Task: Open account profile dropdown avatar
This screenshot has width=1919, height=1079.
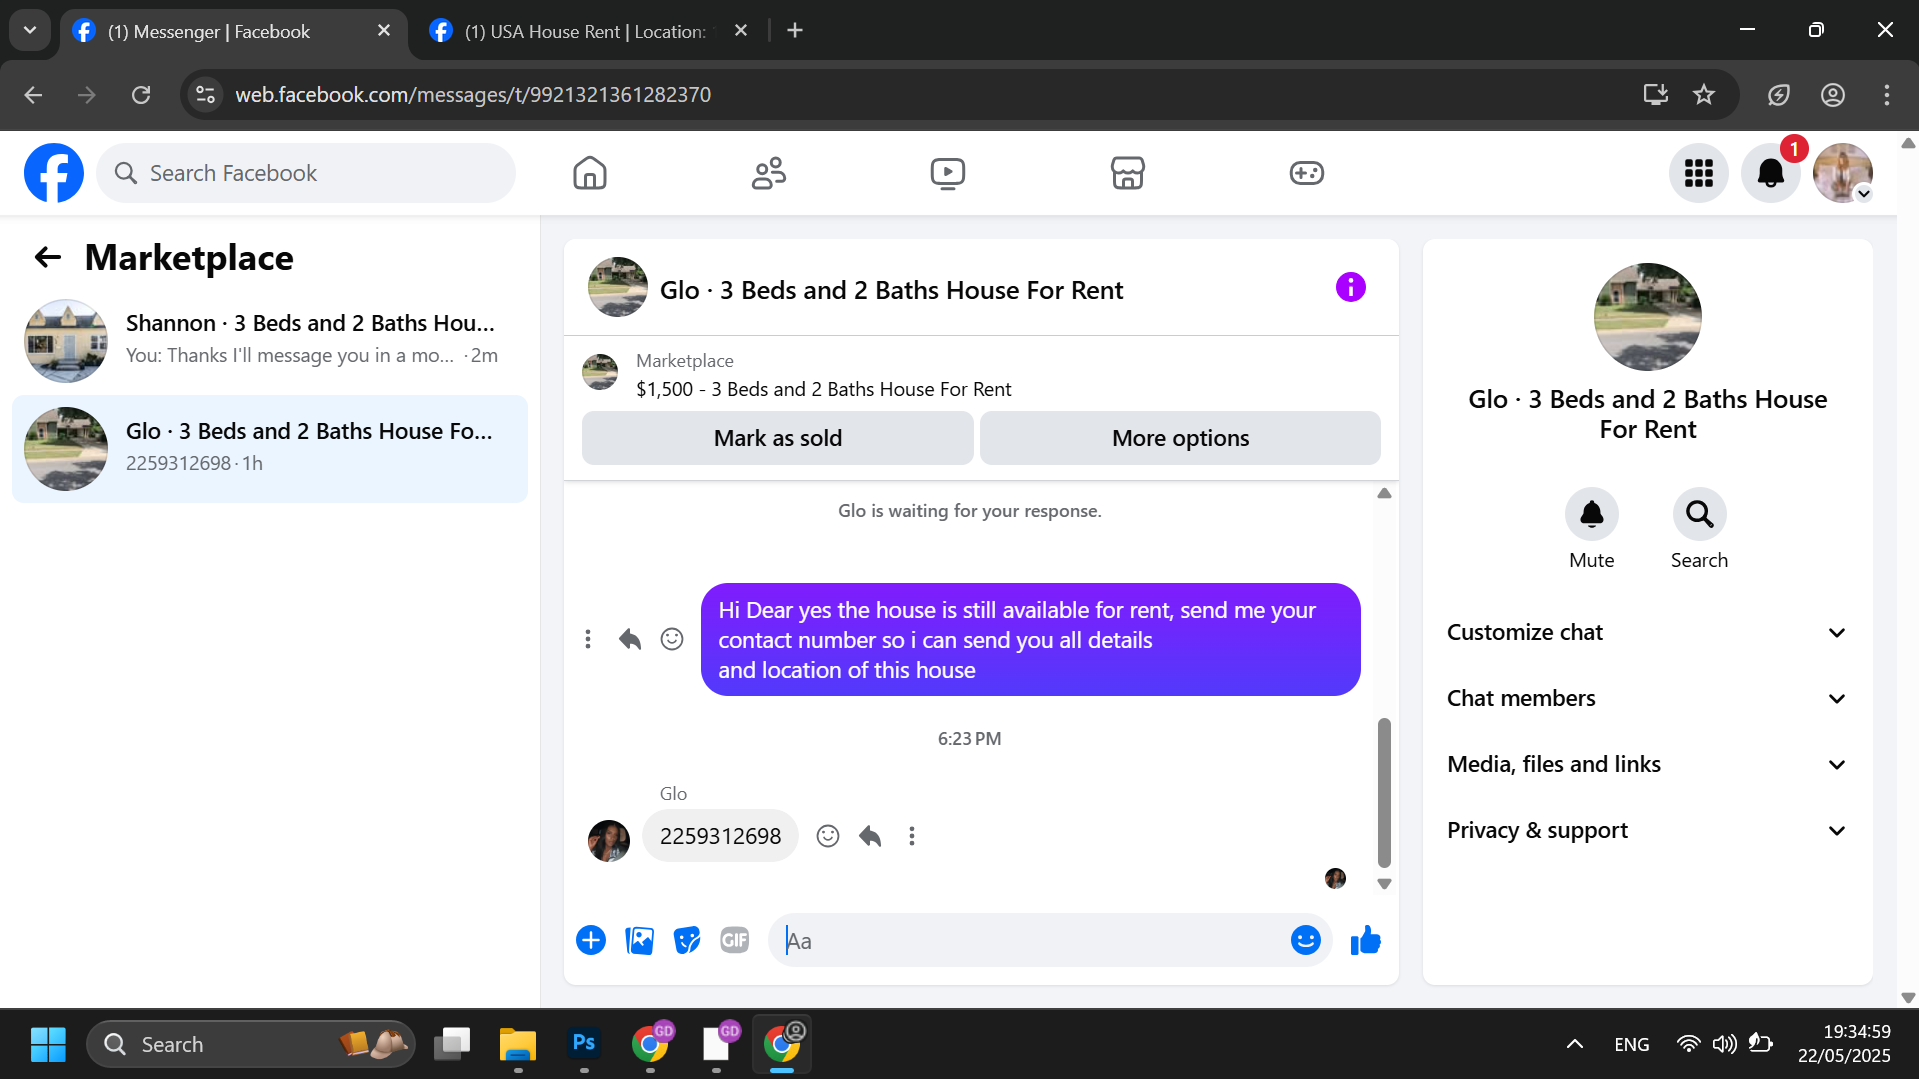Action: (x=1843, y=173)
